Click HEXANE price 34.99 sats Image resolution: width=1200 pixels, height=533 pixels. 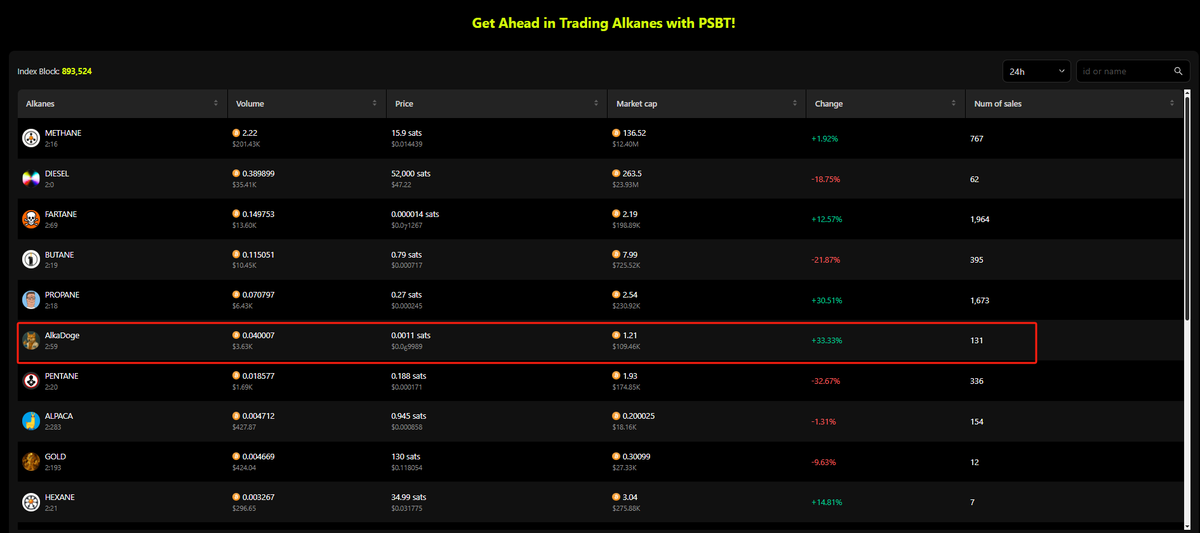click(409, 497)
